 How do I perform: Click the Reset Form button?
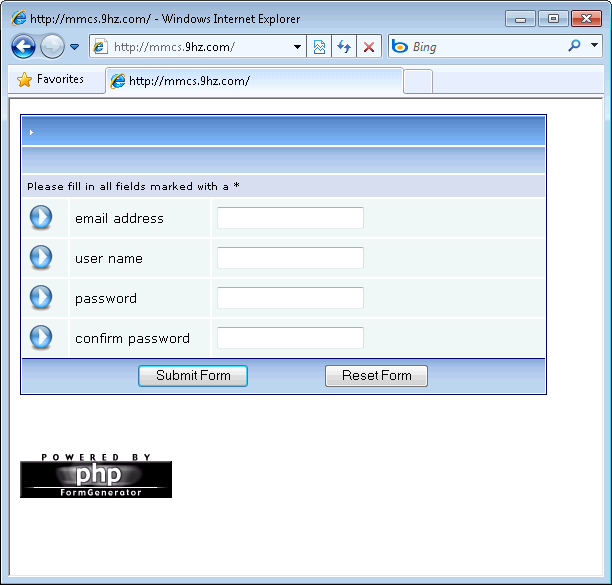(376, 376)
